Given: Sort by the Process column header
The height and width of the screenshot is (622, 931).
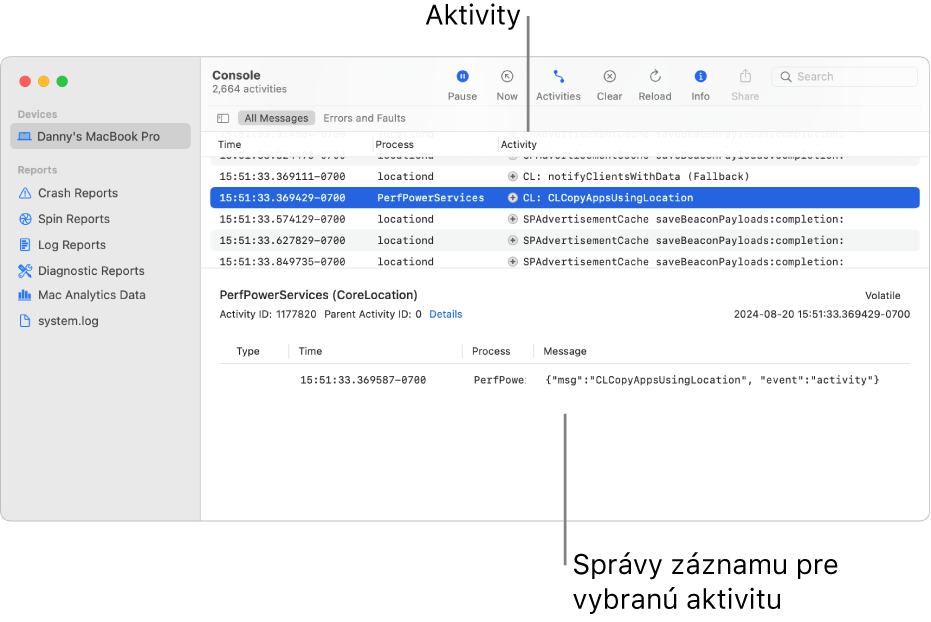Looking at the screenshot, I should (394, 145).
